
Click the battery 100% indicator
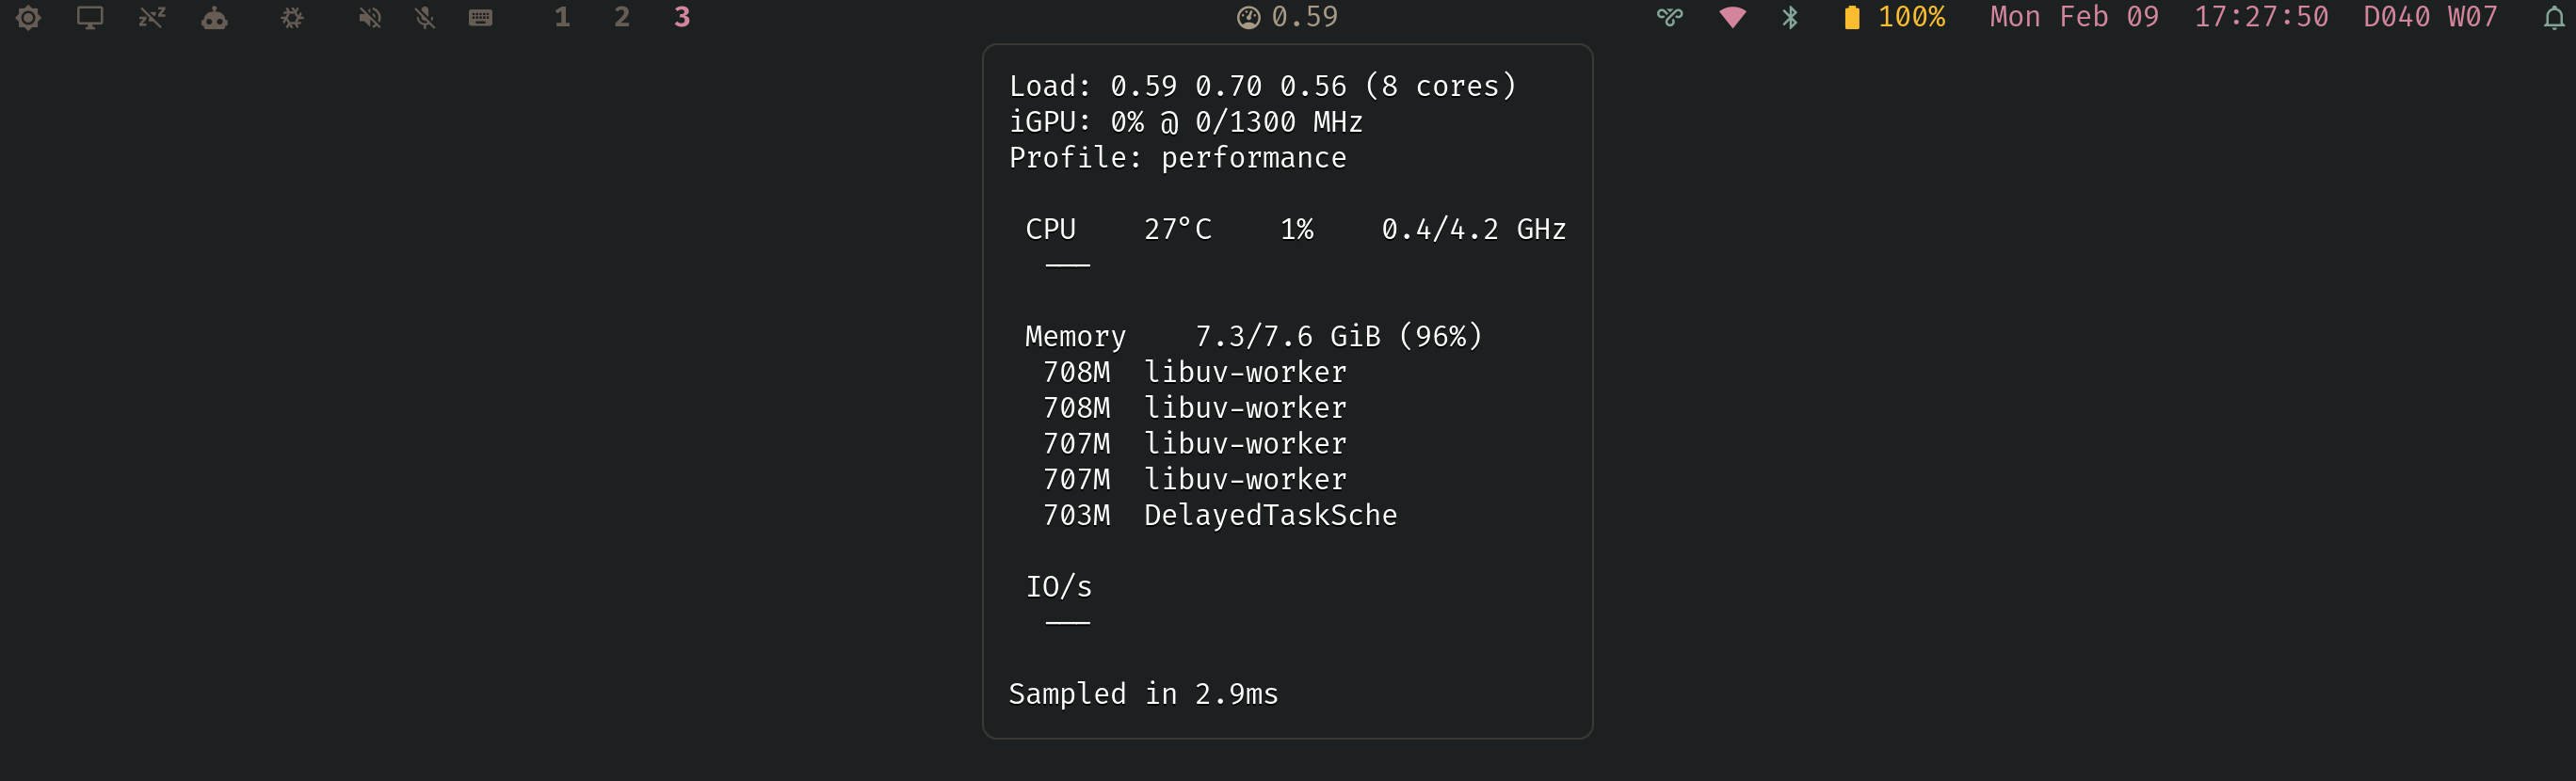[1895, 18]
